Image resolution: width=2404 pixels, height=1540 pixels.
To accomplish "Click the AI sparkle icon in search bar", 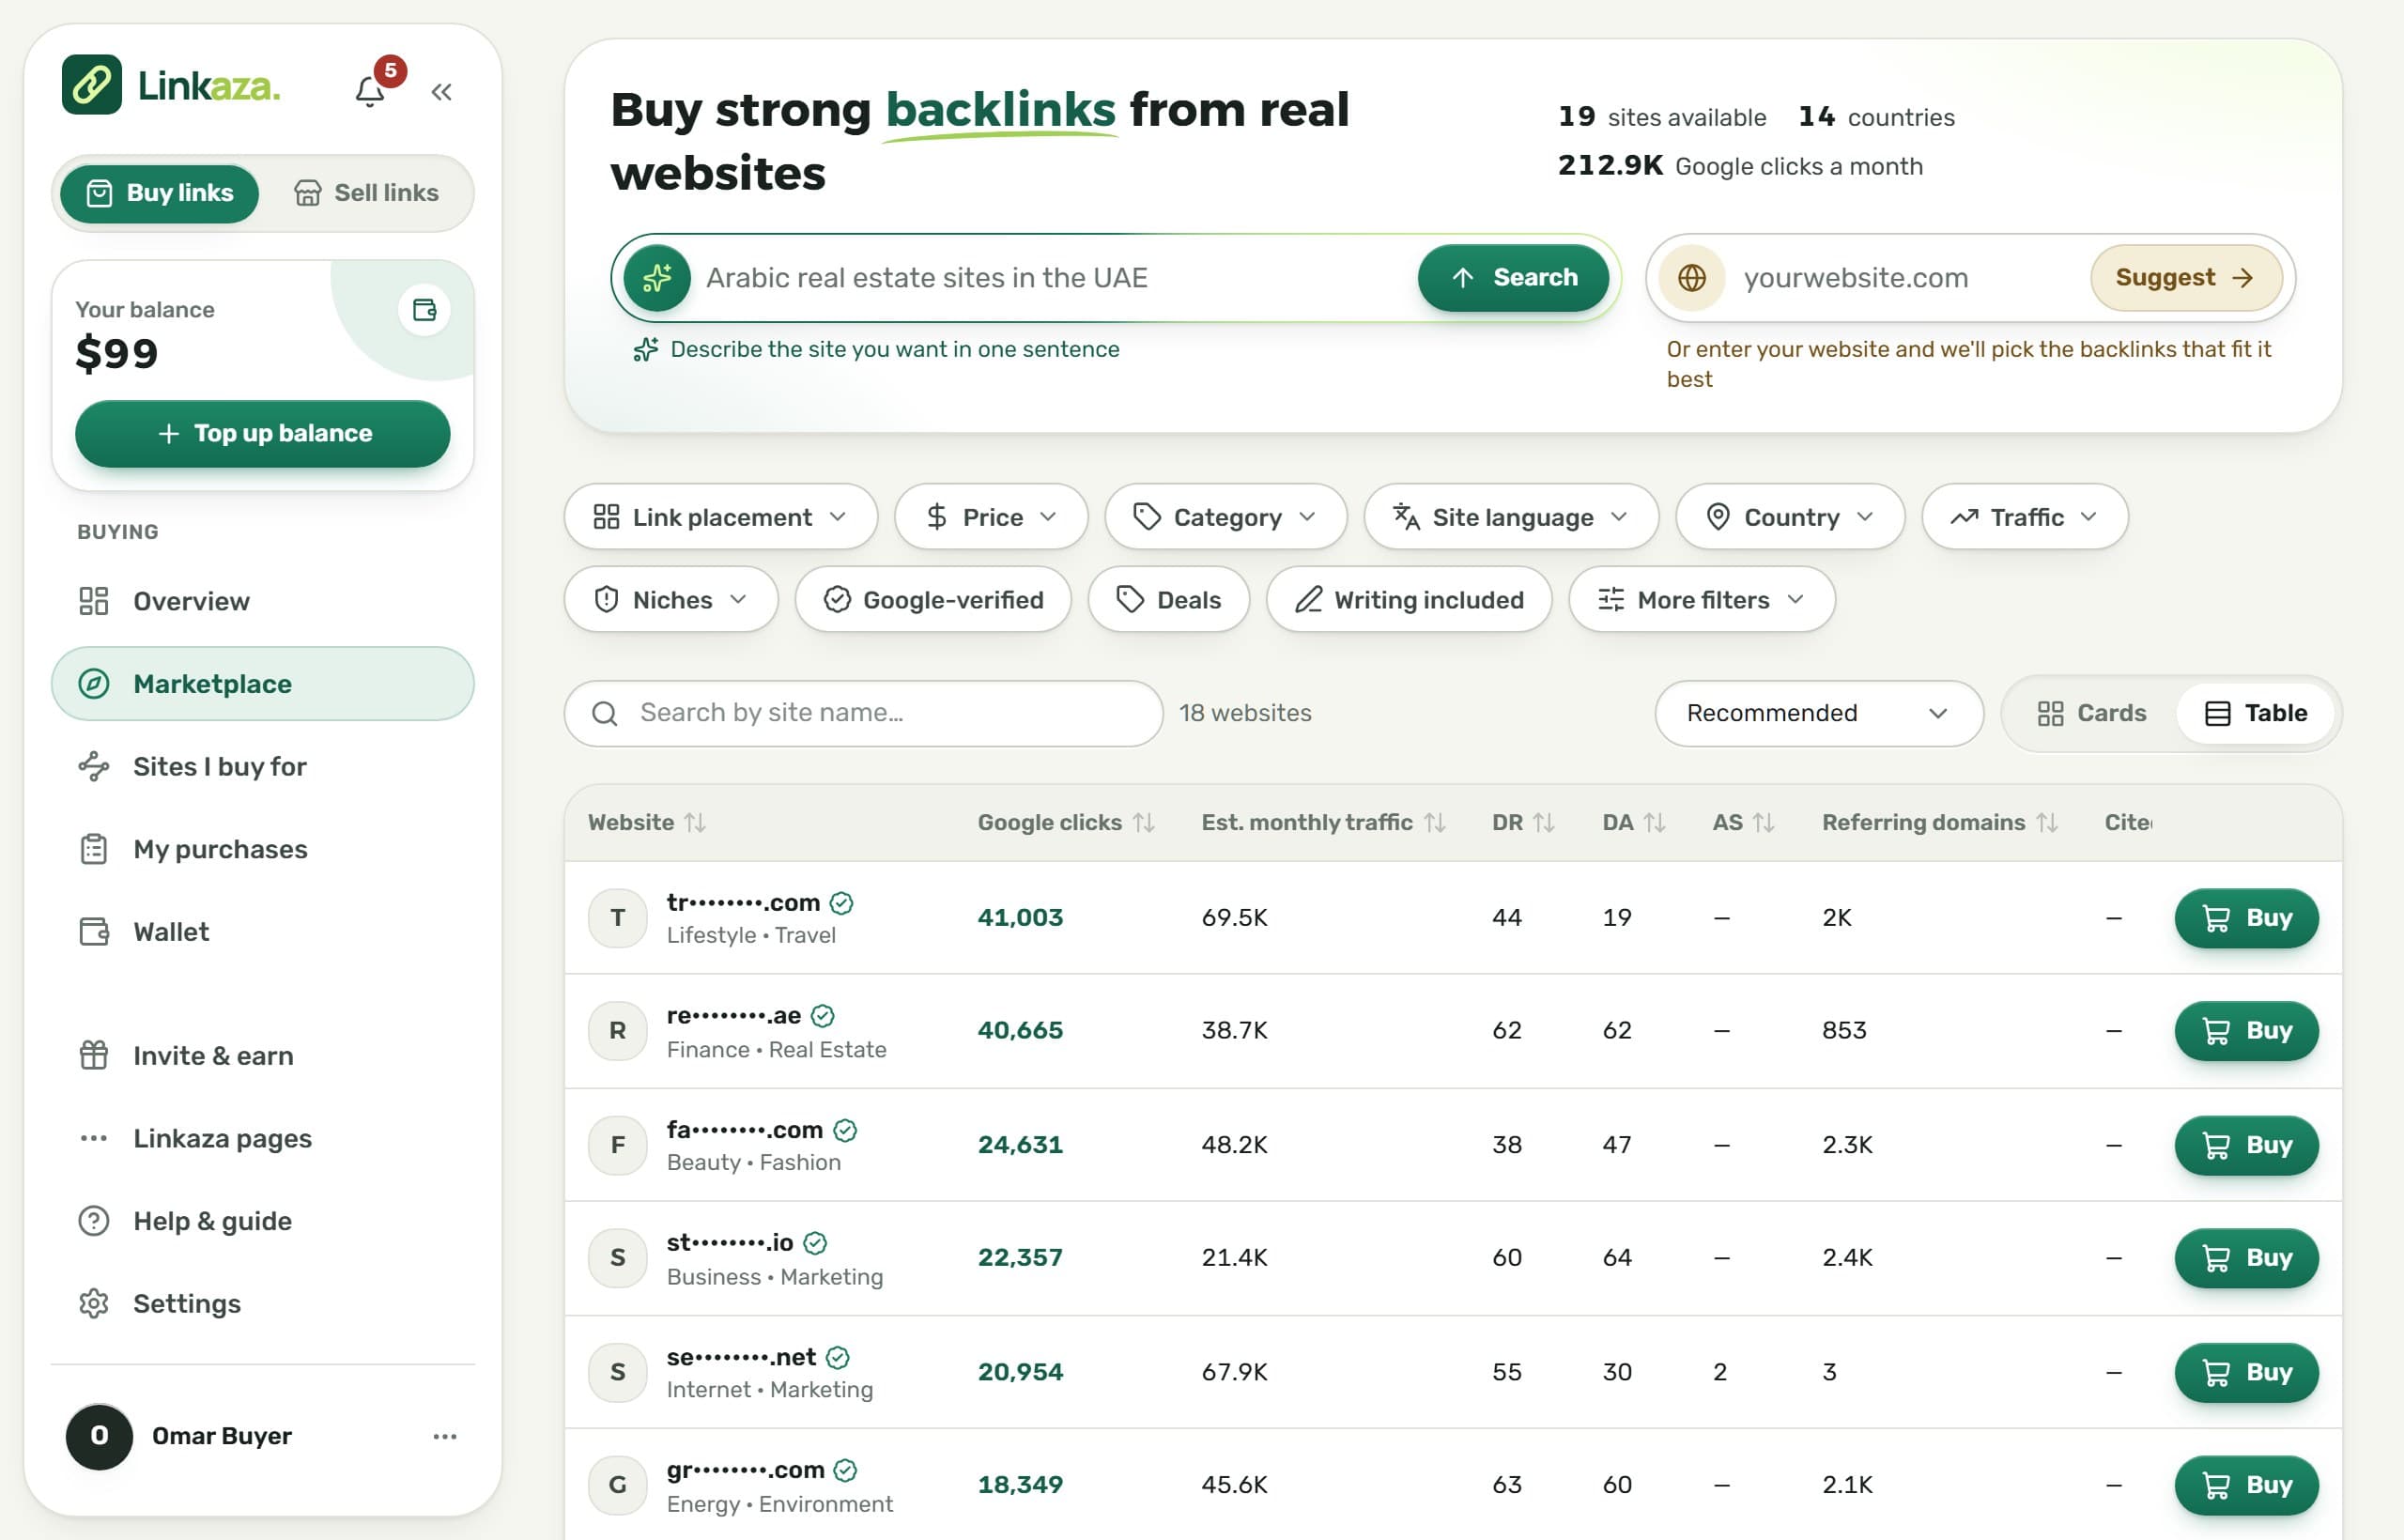I will (x=657, y=278).
